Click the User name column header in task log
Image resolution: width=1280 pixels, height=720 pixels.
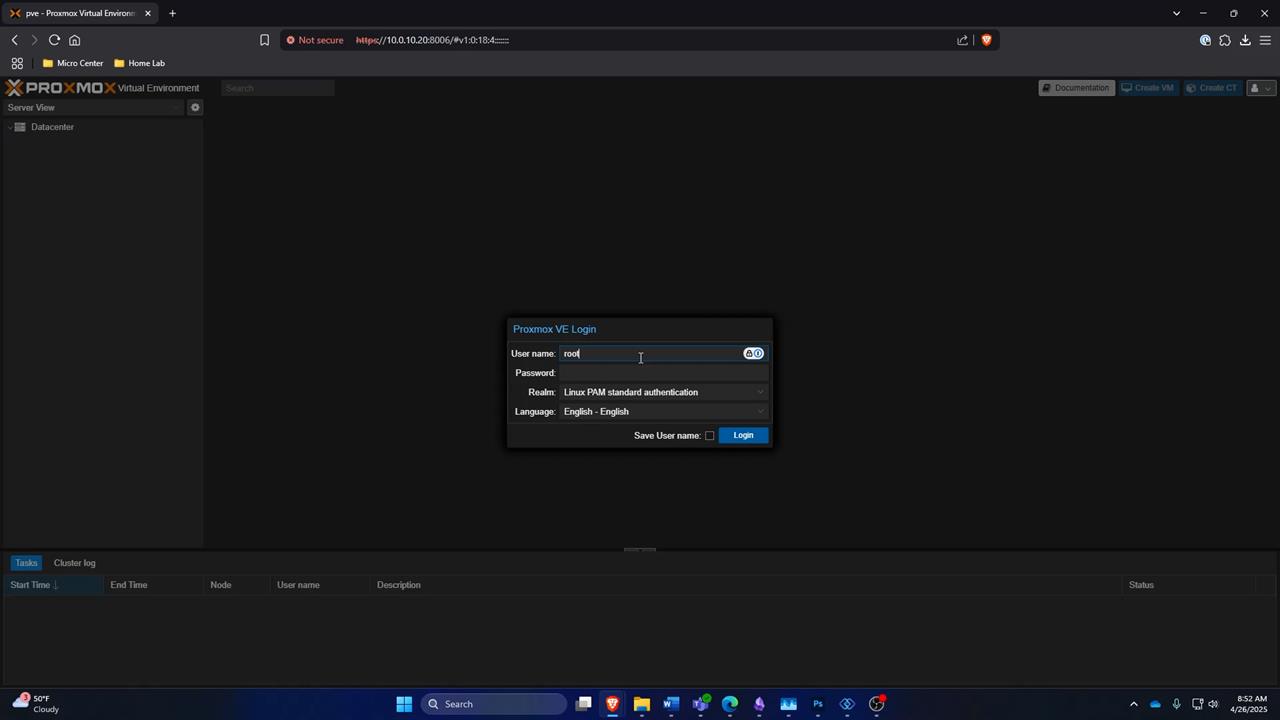[x=320, y=585]
